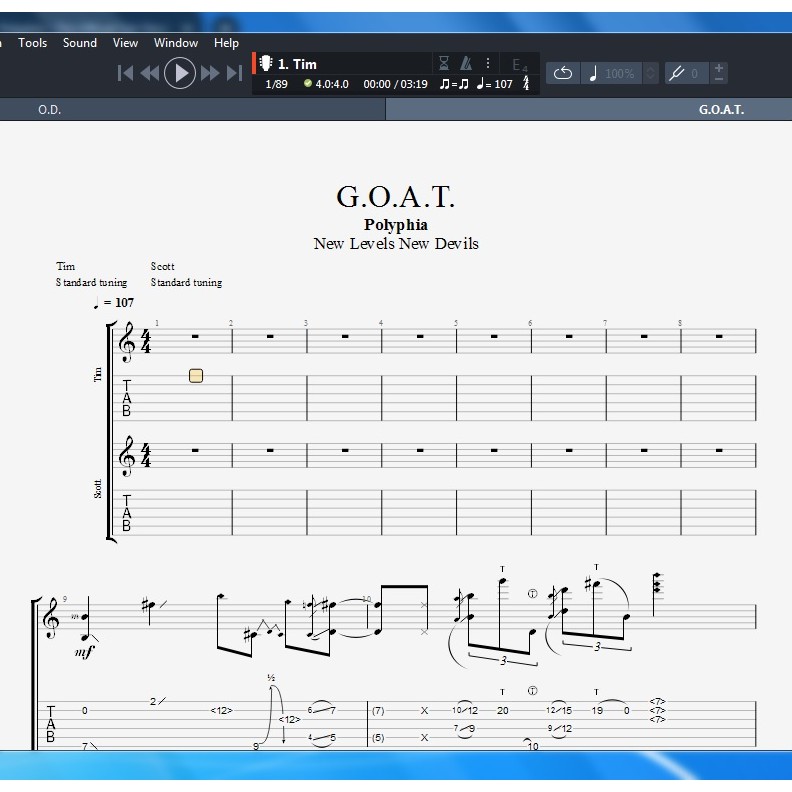Click the 100% speed field
Screen dimensions: 792x792
click(619, 74)
